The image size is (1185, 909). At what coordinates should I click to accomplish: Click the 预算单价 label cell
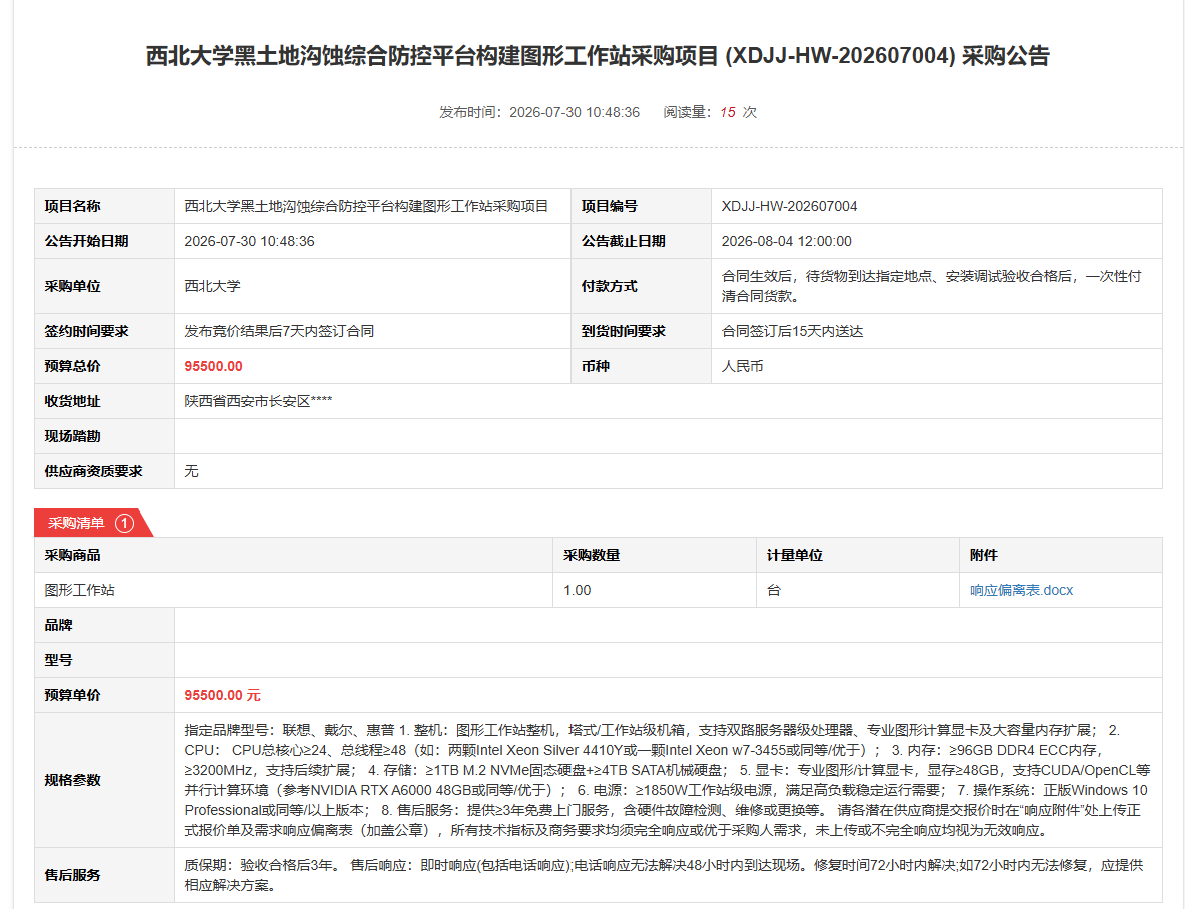tap(104, 695)
